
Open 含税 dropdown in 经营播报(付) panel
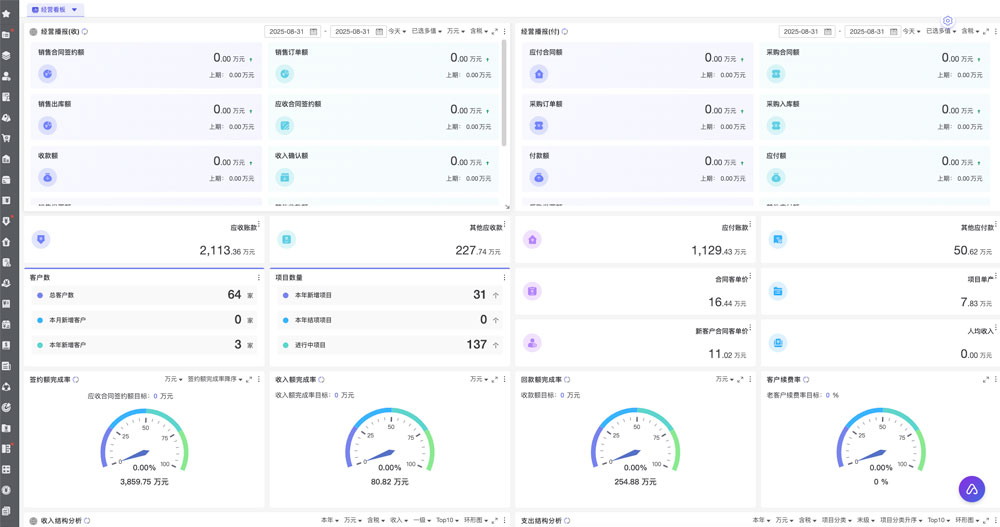[x=970, y=32]
